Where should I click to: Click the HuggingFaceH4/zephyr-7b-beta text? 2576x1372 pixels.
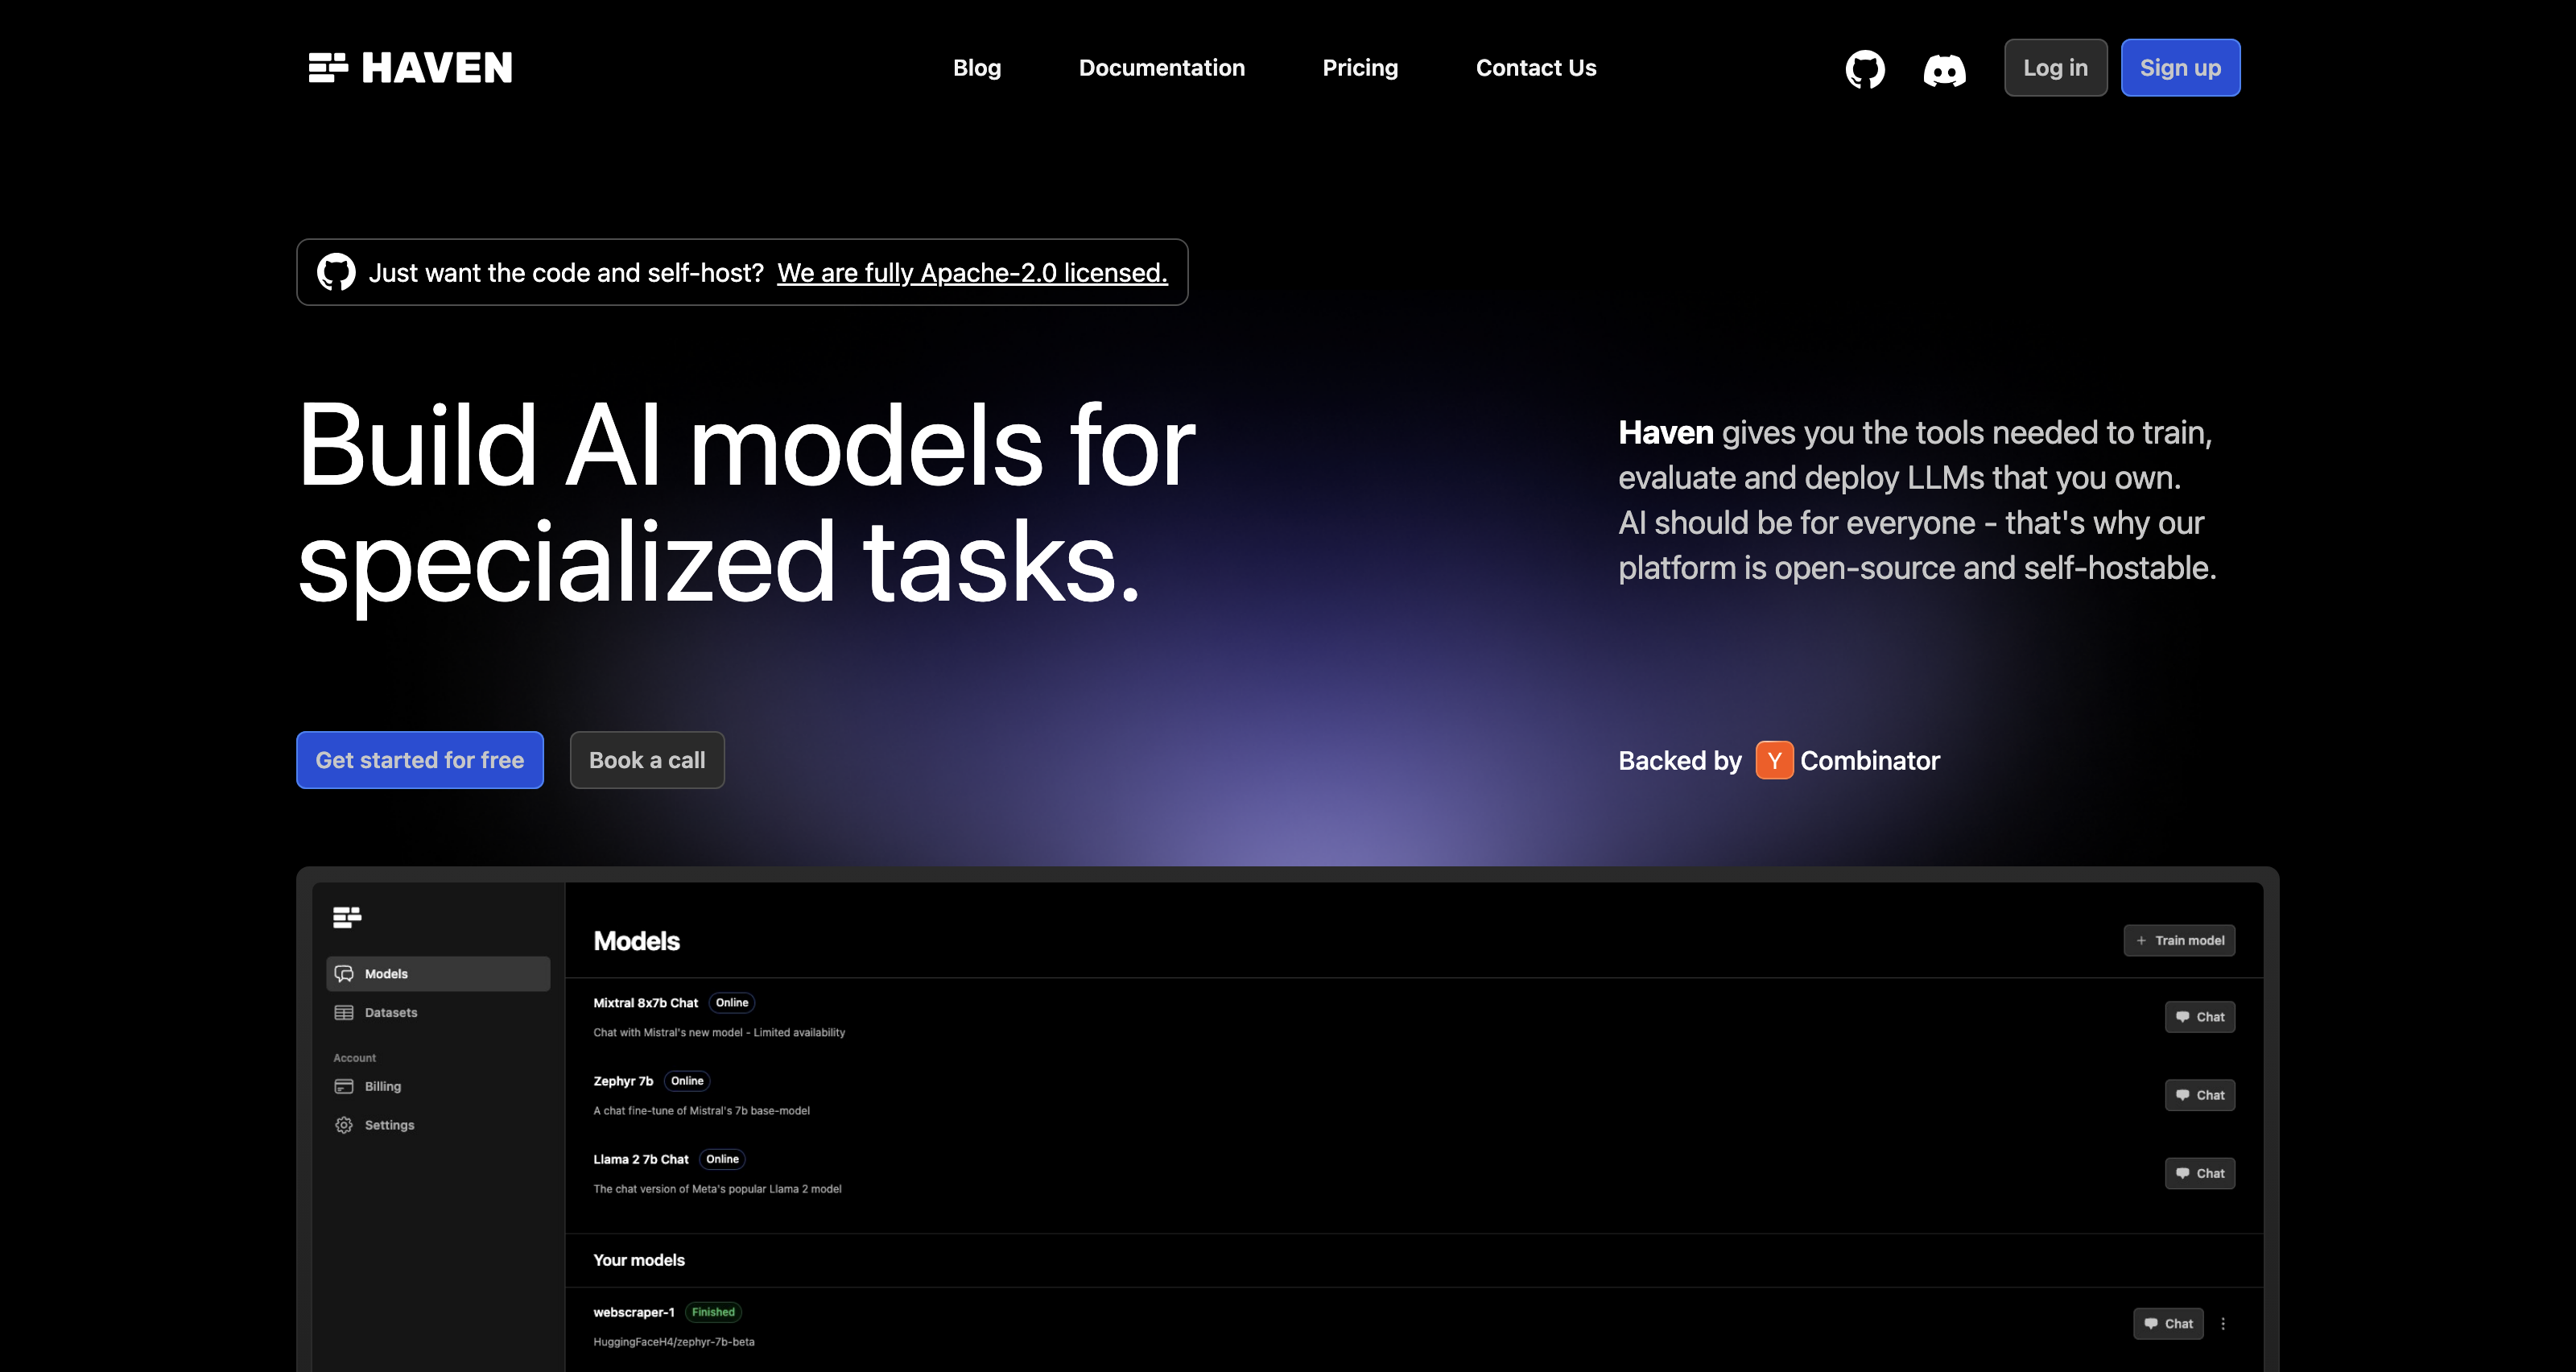click(674, 1342)
